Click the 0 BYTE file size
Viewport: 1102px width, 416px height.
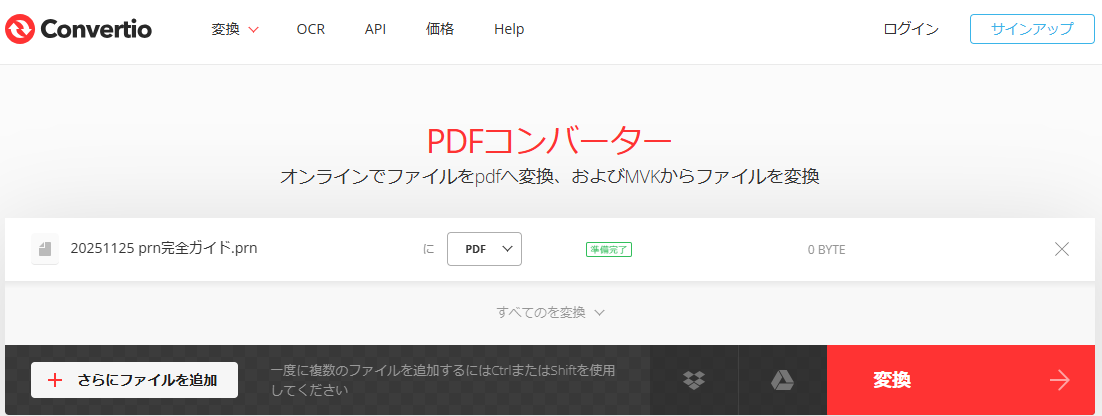[826, 249]
